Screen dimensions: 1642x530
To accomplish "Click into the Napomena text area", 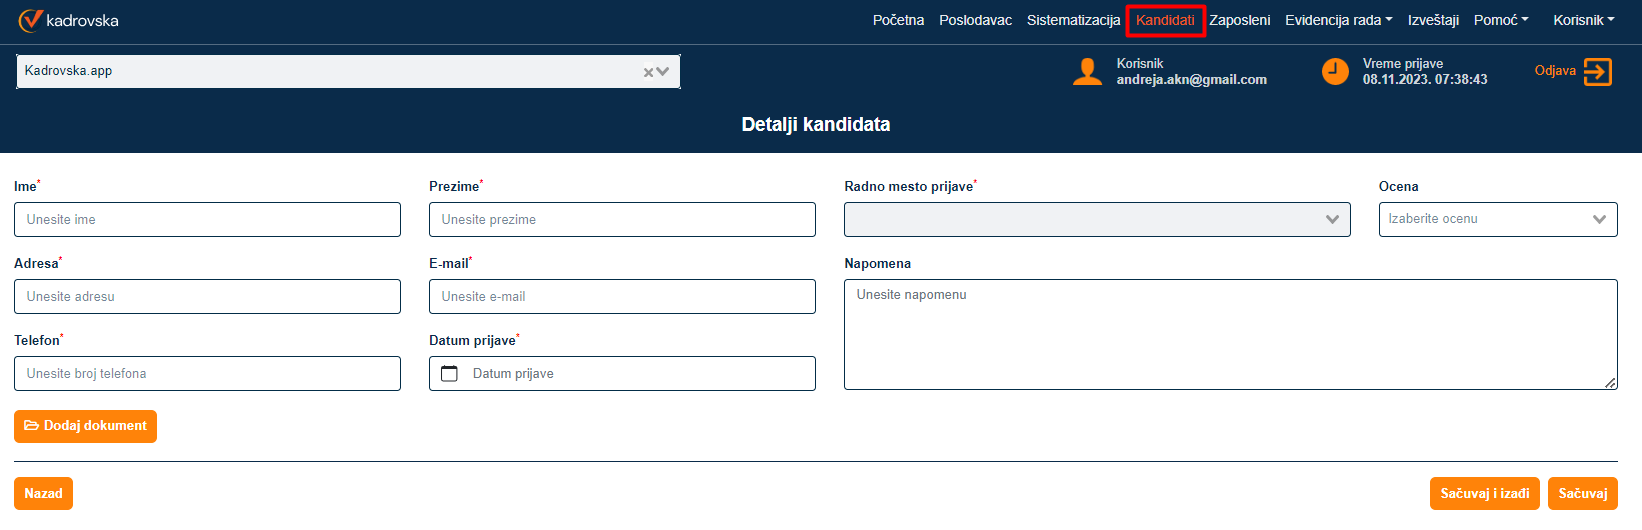I will point(1230,334).
